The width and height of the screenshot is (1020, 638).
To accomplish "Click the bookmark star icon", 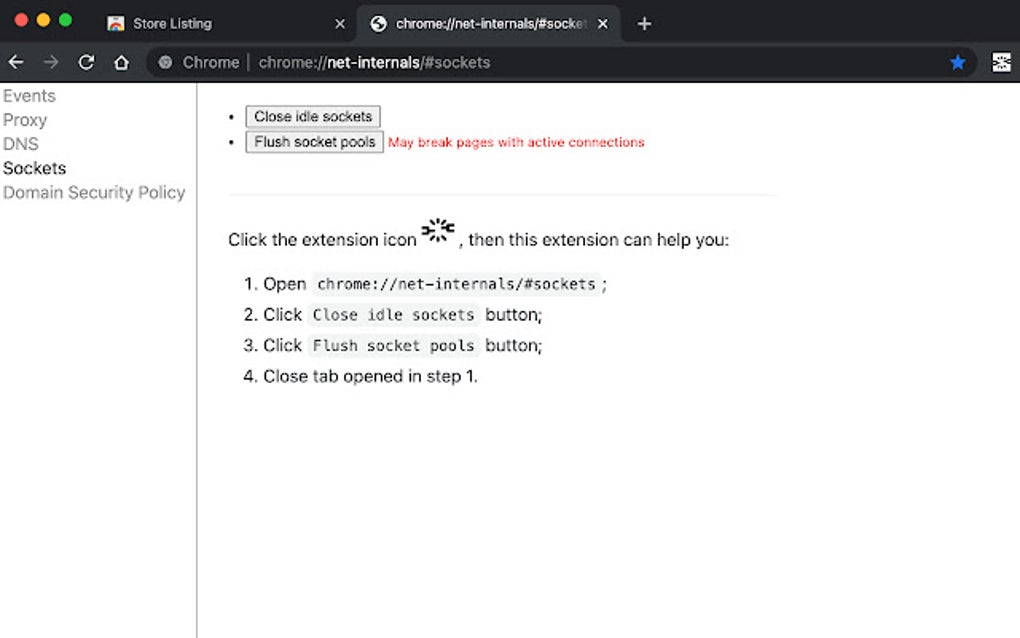I will coord(958,62).
